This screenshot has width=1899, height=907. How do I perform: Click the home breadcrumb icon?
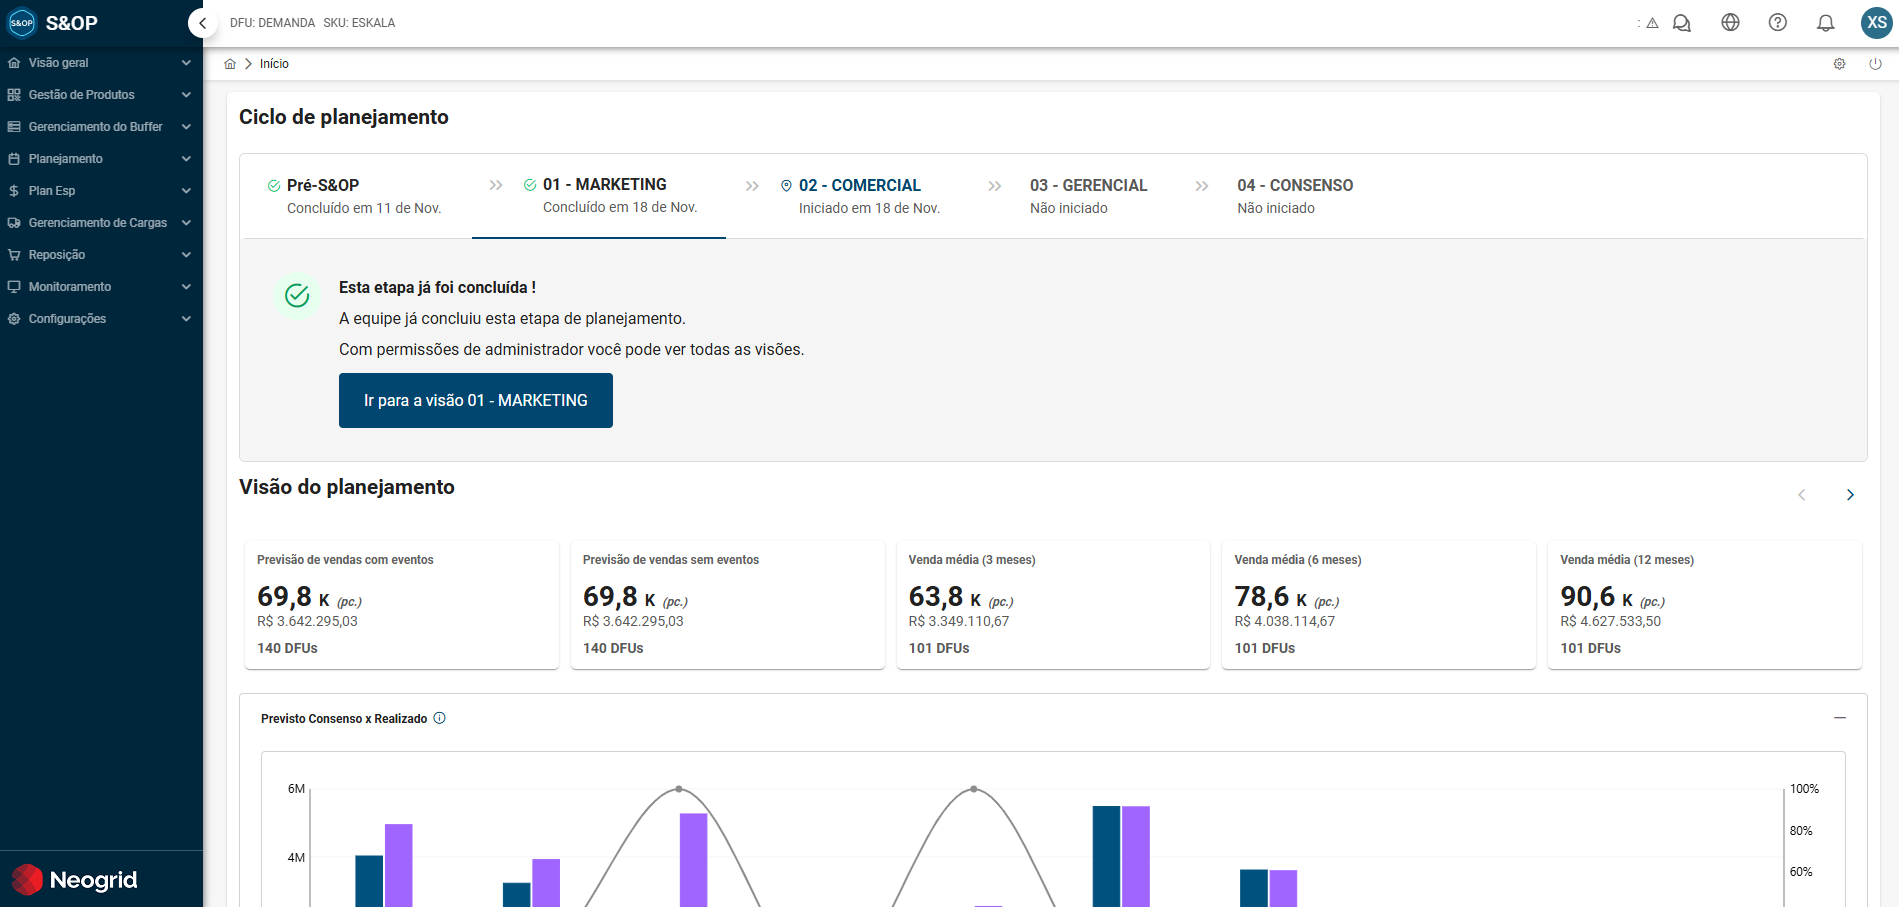[230, 64]
